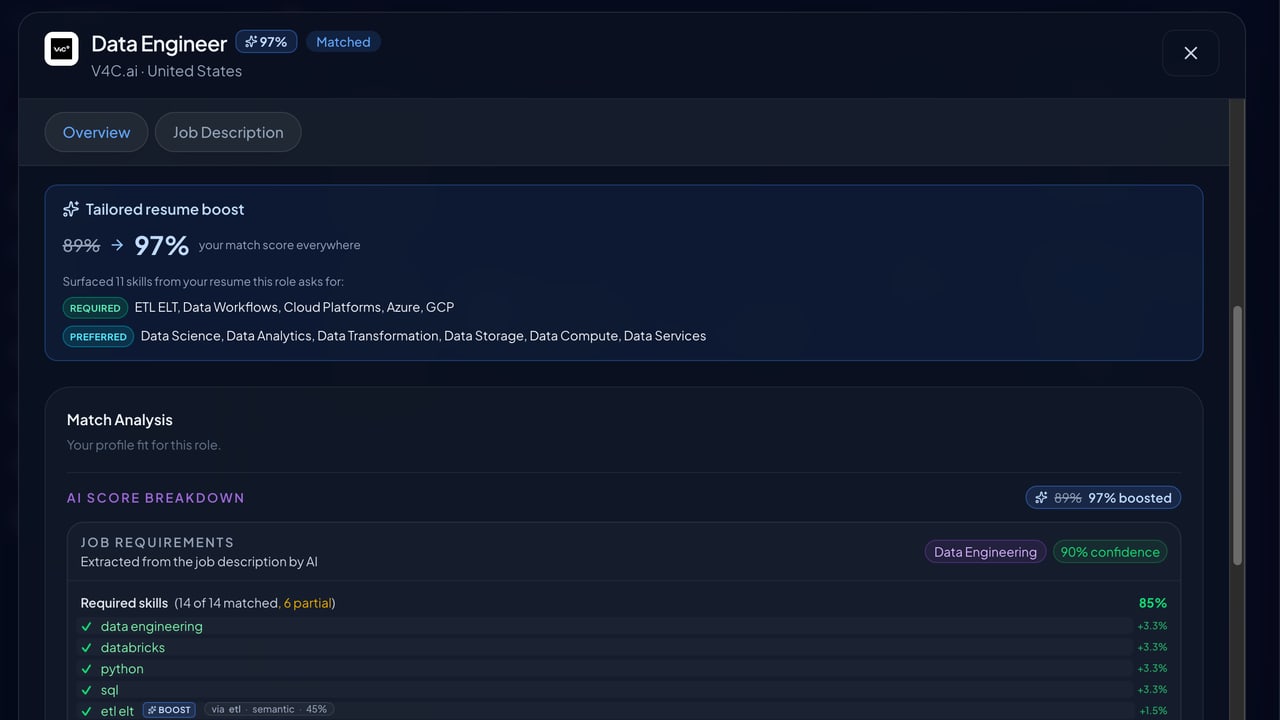Click the checkmark beside etl elt
Viewport: 1280px width, 720px height.
(87, 711)
